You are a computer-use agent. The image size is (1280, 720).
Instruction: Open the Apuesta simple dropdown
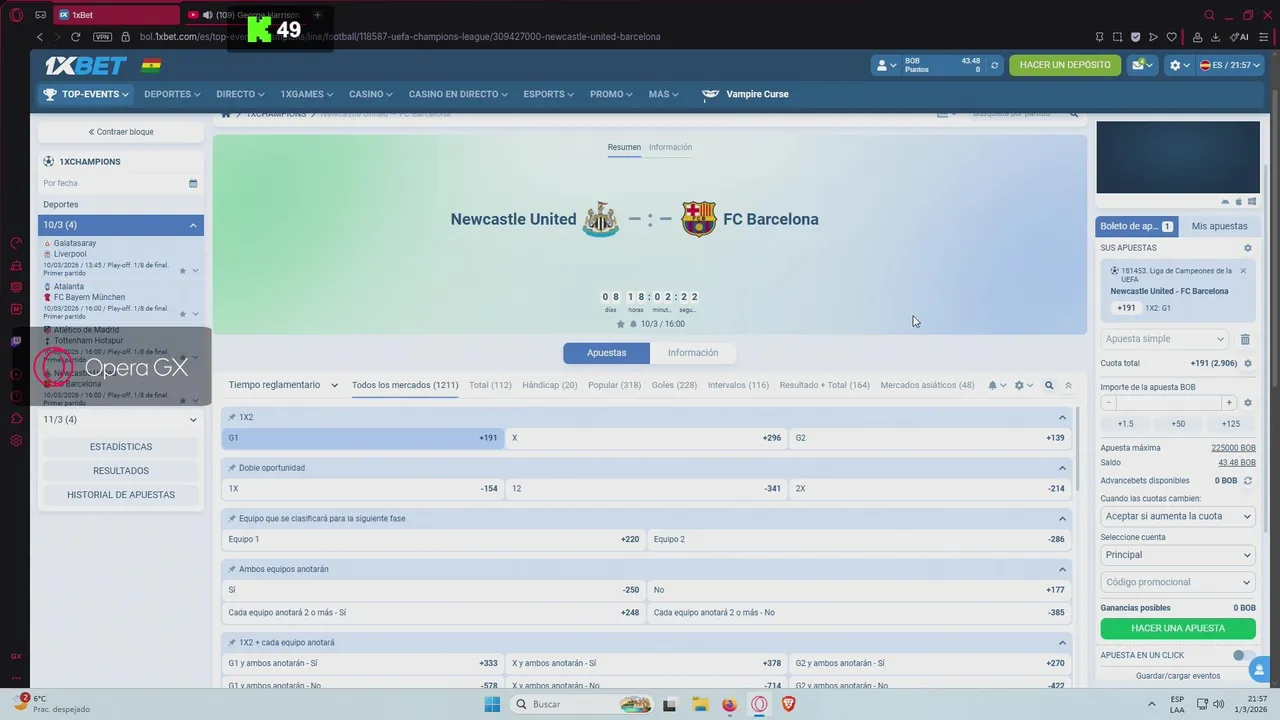1166,340
